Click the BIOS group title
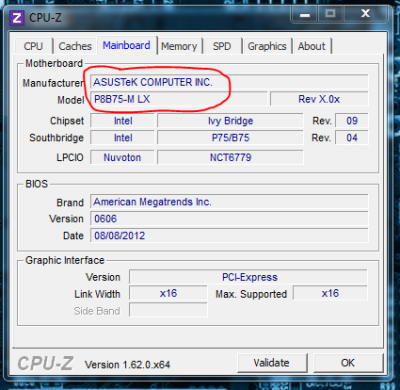Viewport: 400px width, 390px height. tap(37, 184)
